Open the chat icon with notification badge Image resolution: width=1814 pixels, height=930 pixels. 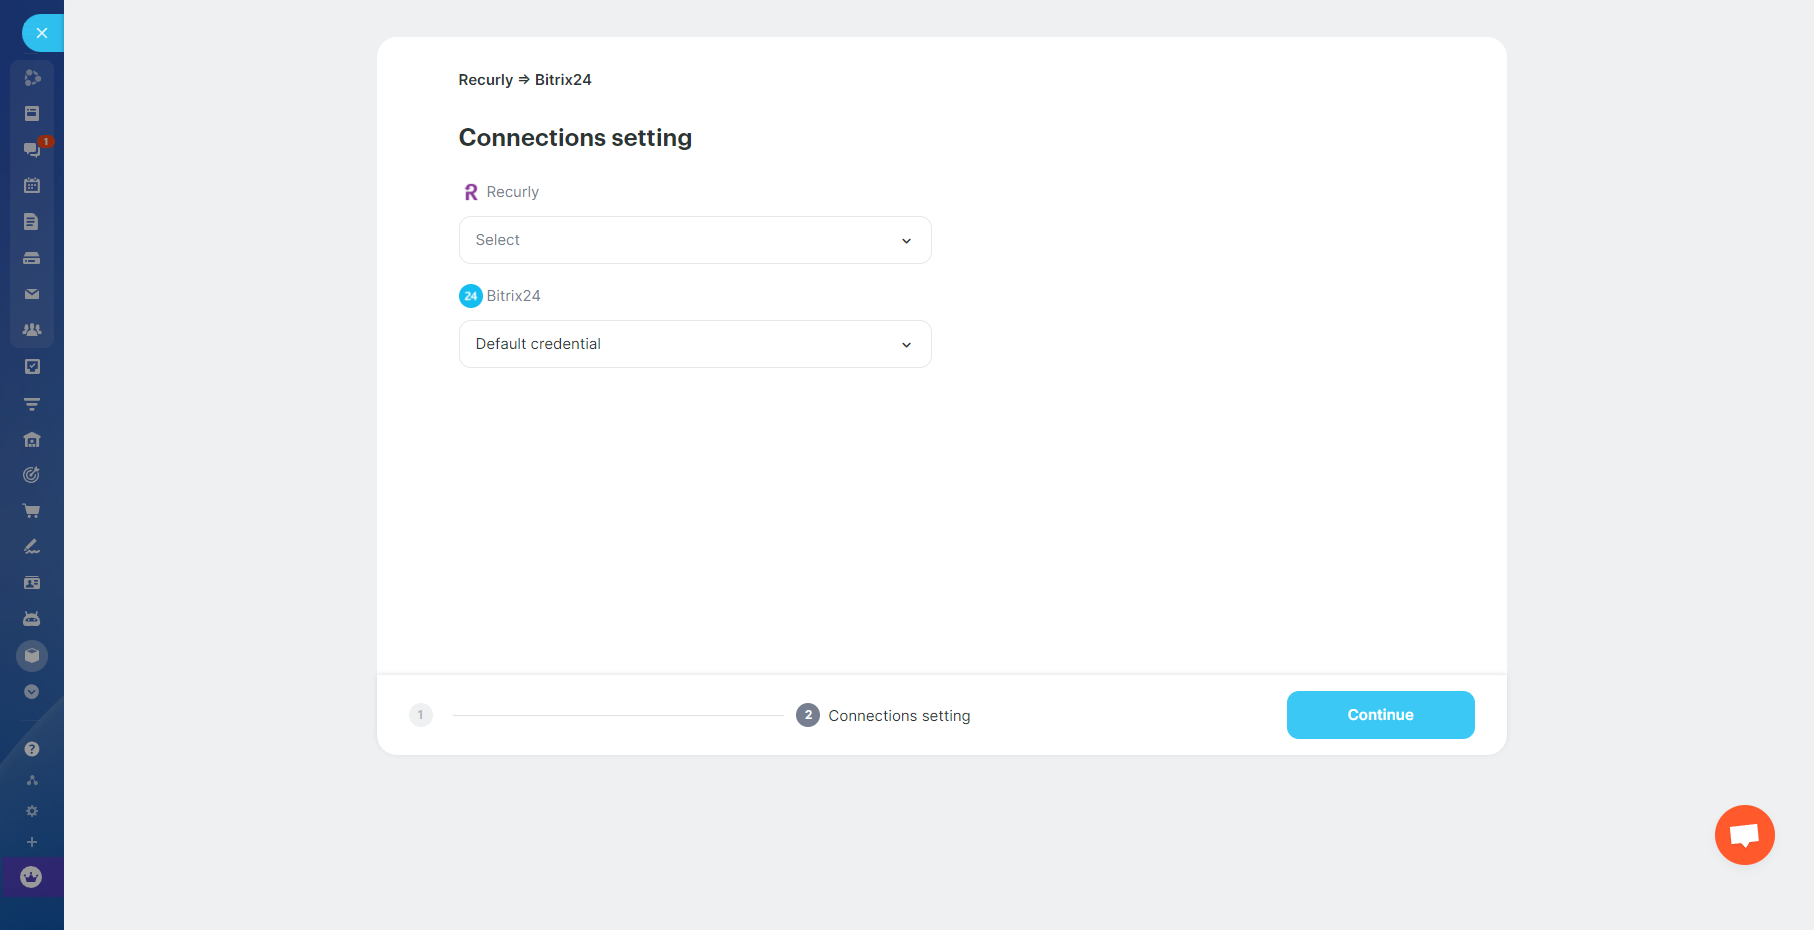pyautogui.click(x=32, y=149)
